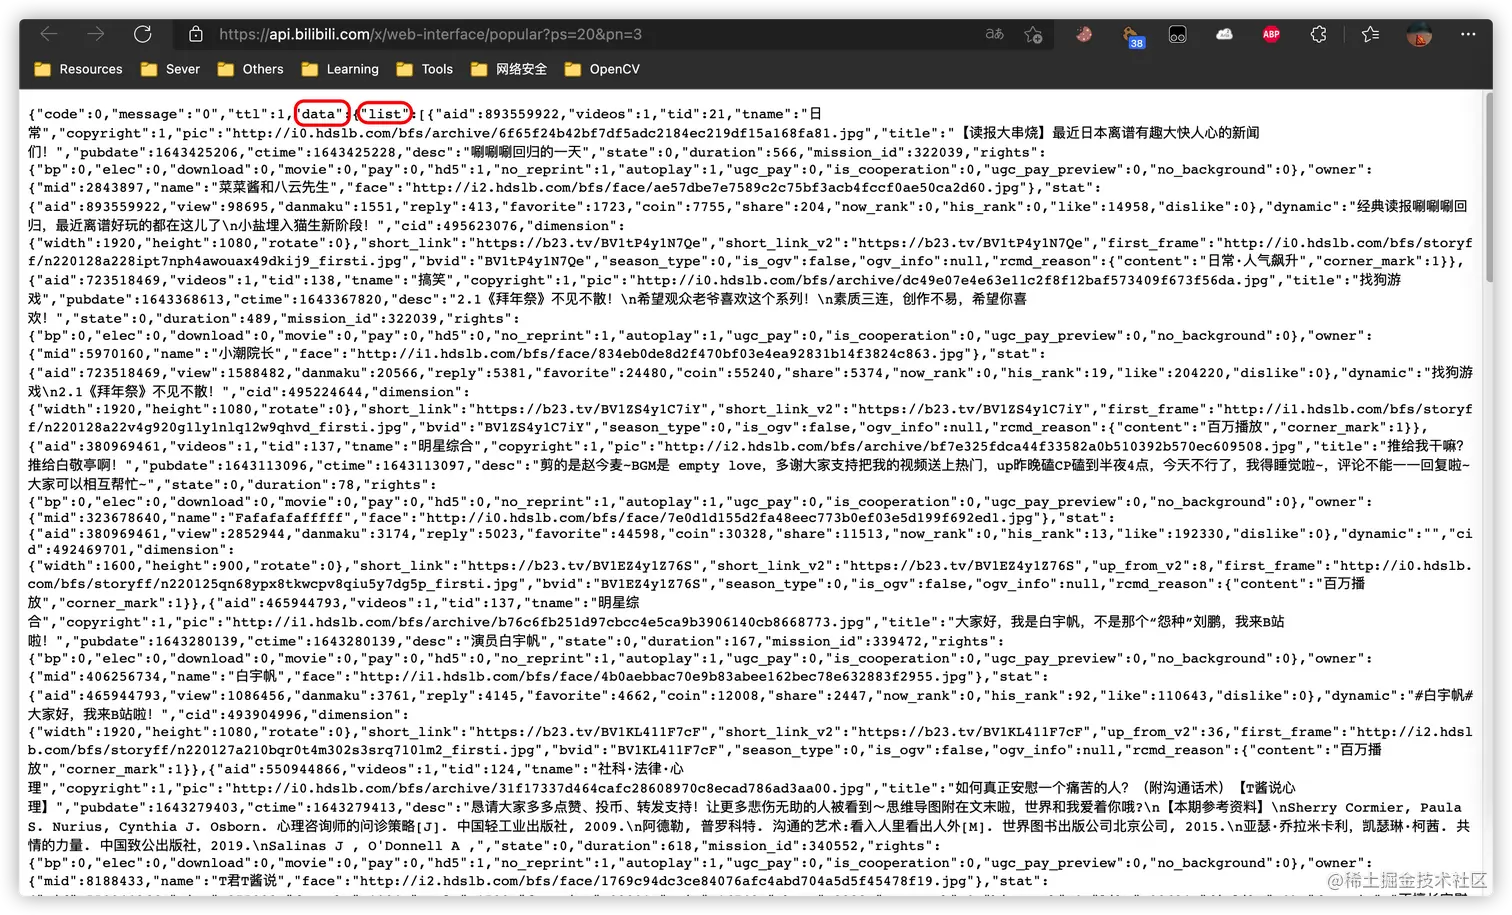This screenshot has width=1512, height=915.
Task: Click the text "tname":"搞笑"
Action: coord(404,280)
